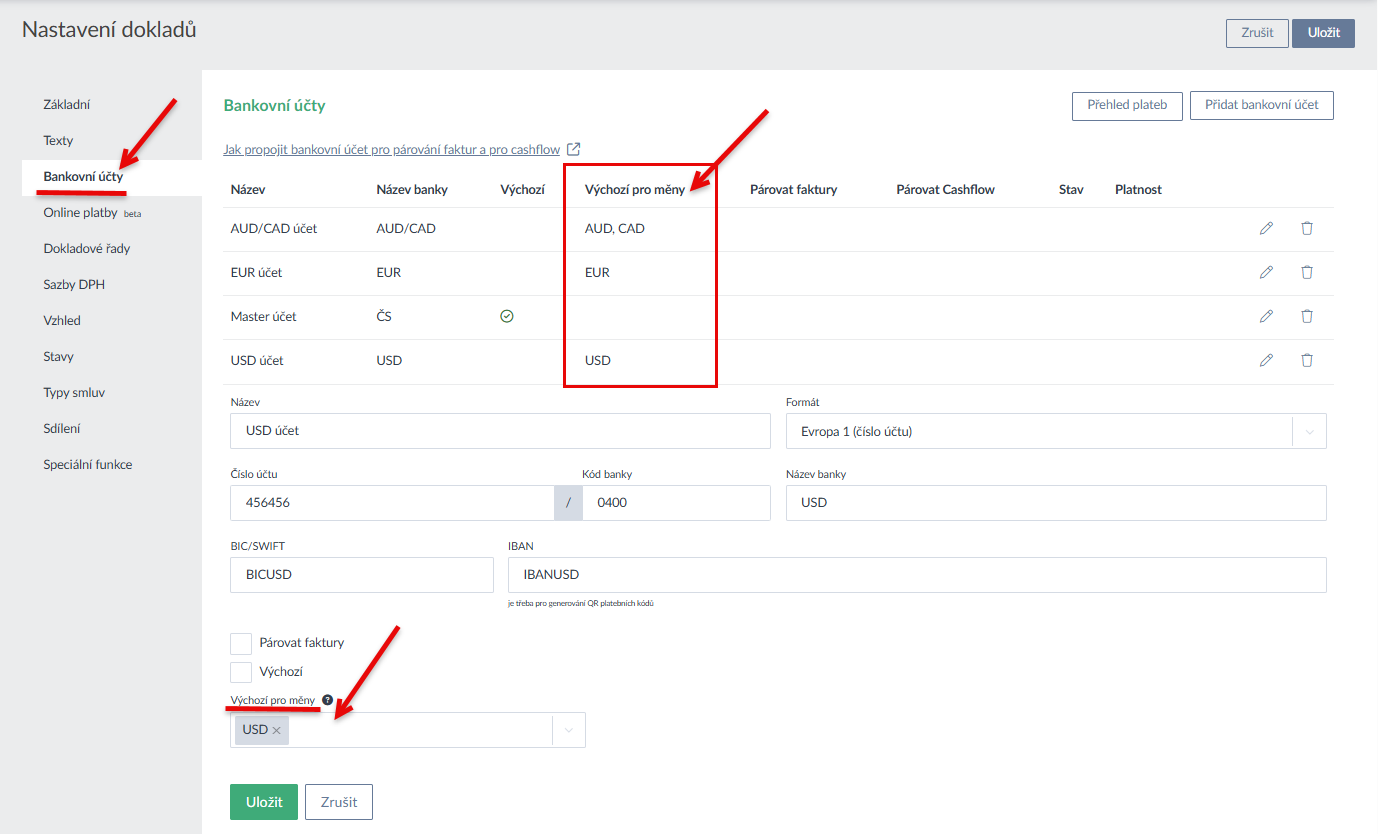The height and width of the screenshot is (834, 1378).
Task: Open the Výchozí pro měny currency dropdown
Action: 568,730
